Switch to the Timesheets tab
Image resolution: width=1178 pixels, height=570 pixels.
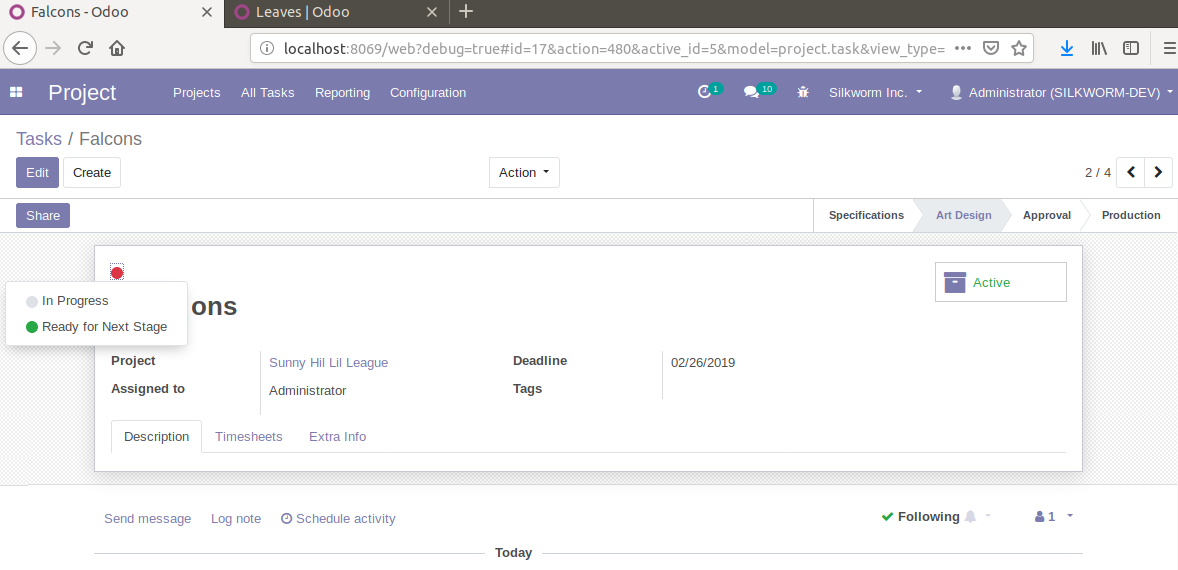pyautogui.click(x=249, y=436)
